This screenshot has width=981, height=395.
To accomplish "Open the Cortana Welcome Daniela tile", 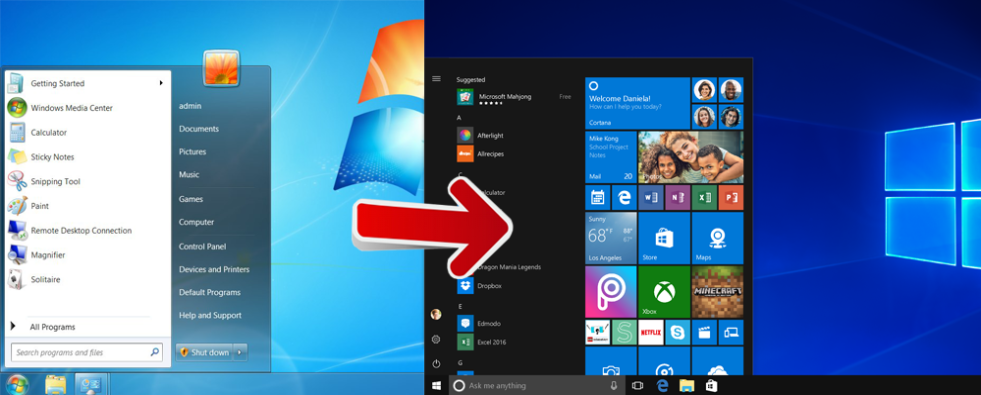I will tap(638, 103).
